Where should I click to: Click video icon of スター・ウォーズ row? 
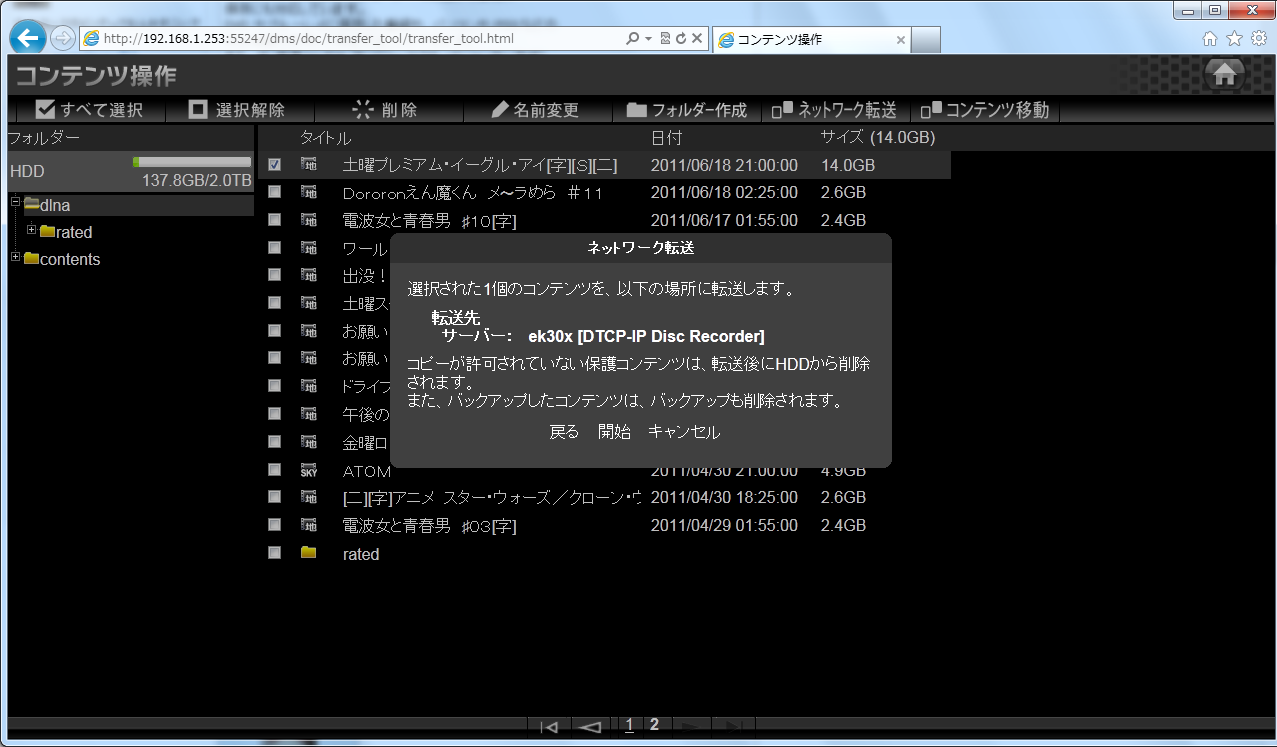point(309,497)
